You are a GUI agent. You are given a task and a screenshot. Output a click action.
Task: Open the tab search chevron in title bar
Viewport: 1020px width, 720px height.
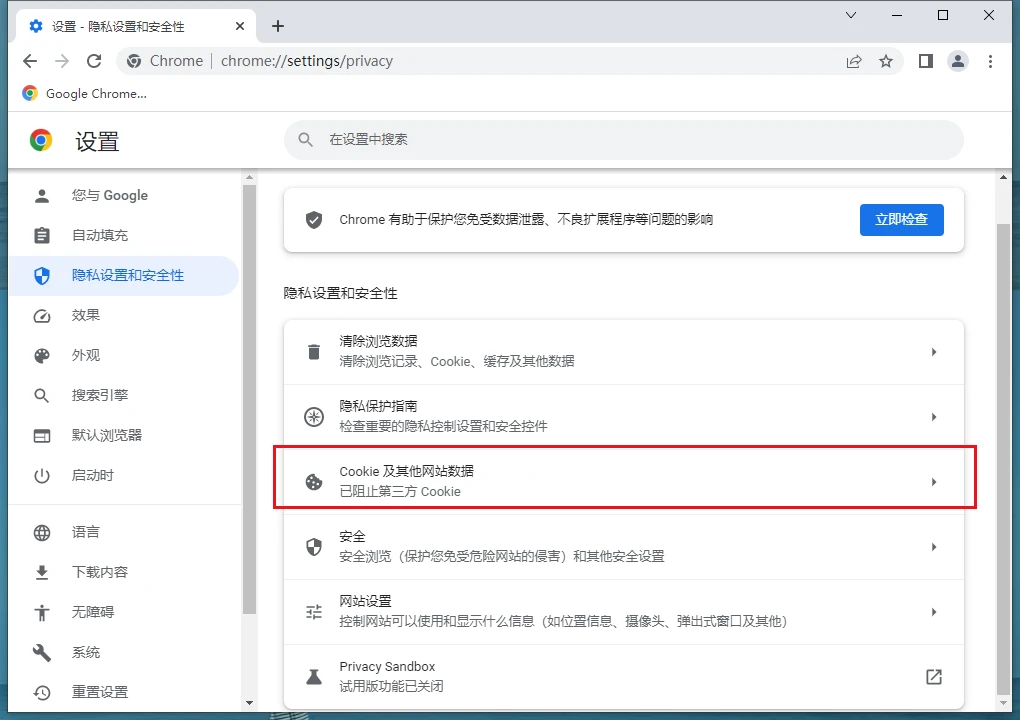point(851,15)
